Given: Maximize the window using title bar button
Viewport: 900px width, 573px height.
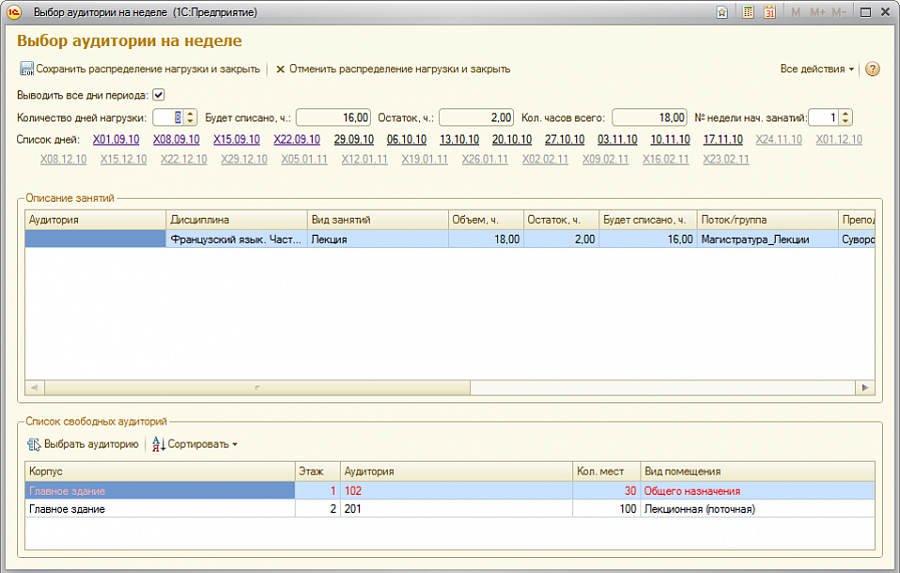Looking at the screenshot, I should point(866,13).
